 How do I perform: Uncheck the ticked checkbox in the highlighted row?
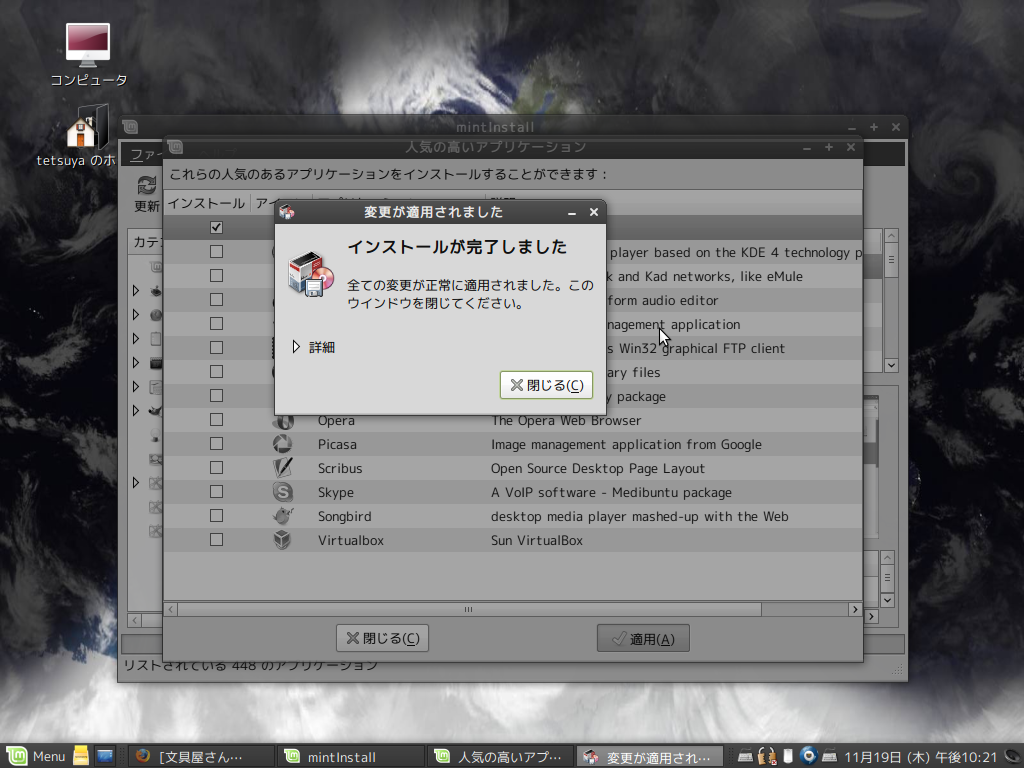tap(216, 227)
